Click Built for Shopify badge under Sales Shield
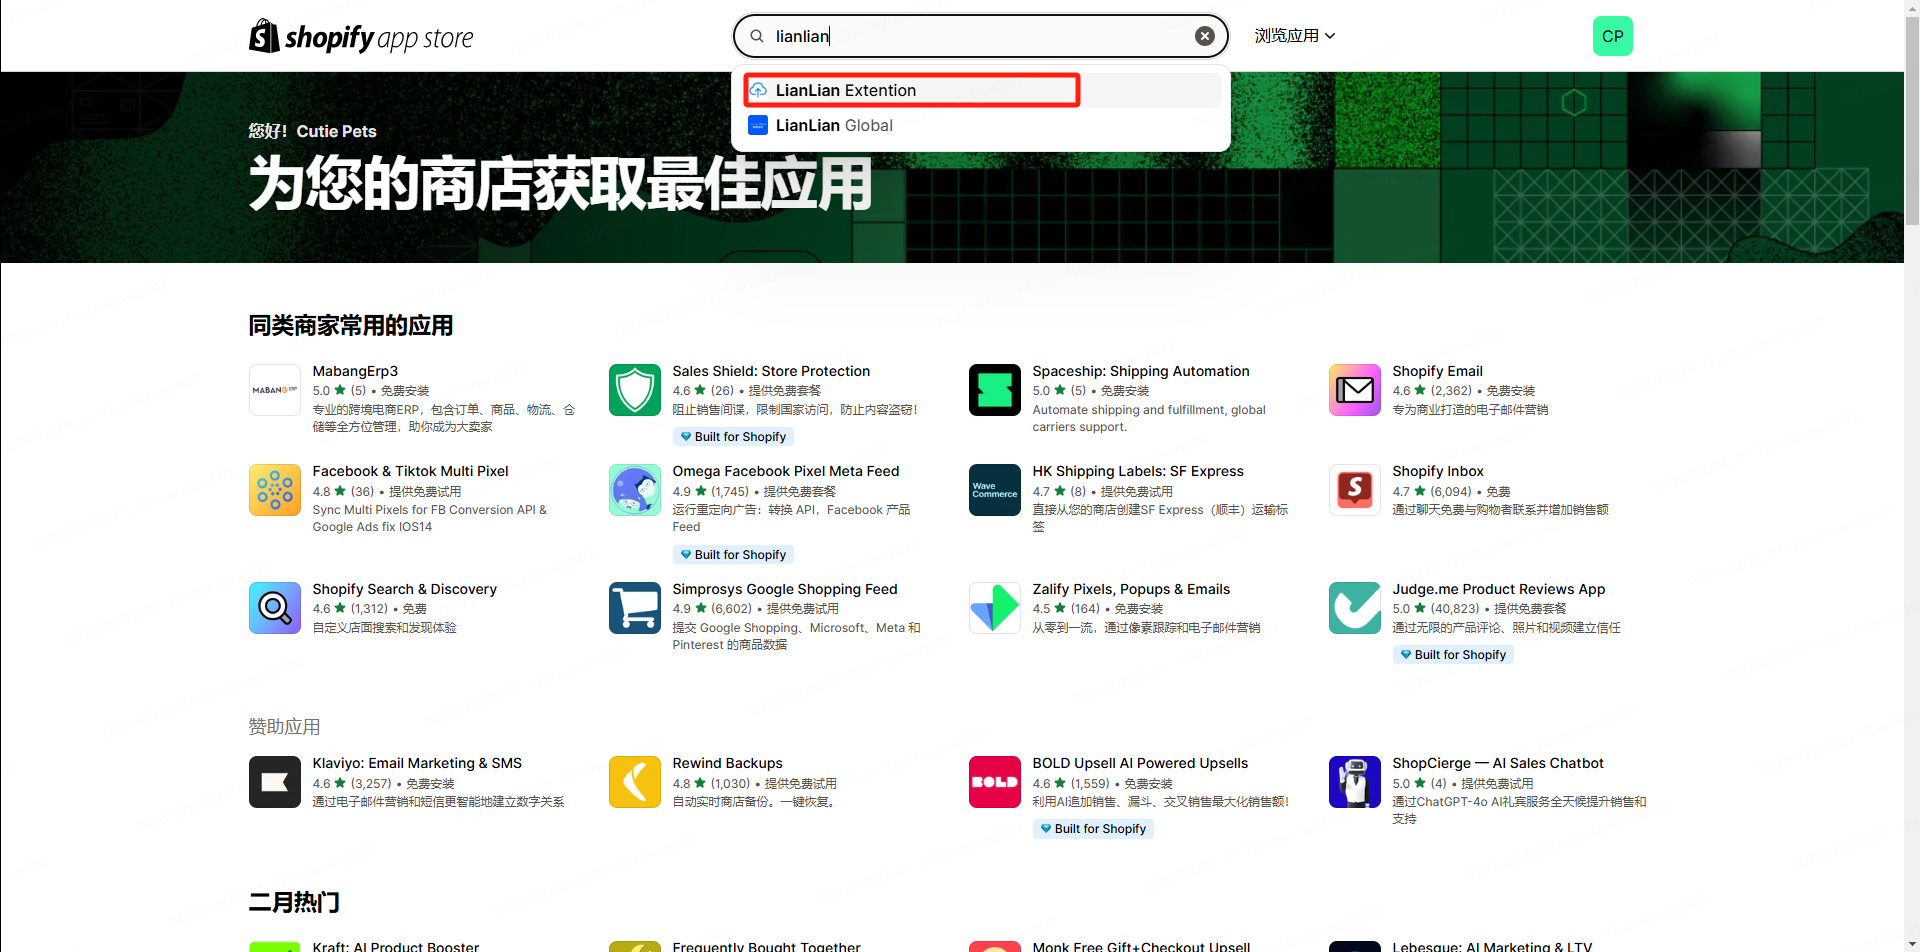This screenshot has height=952, width=1920. pos(733,437)
